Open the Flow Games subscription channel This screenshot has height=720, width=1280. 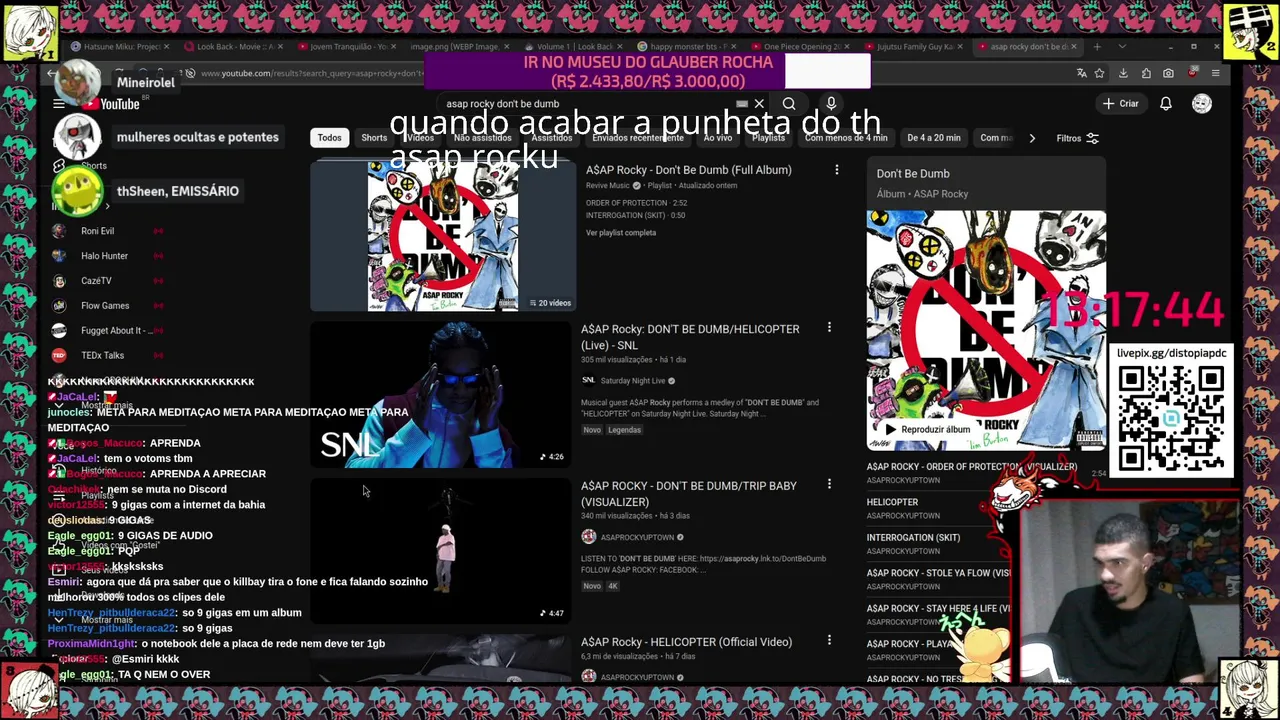coord(105,306)
